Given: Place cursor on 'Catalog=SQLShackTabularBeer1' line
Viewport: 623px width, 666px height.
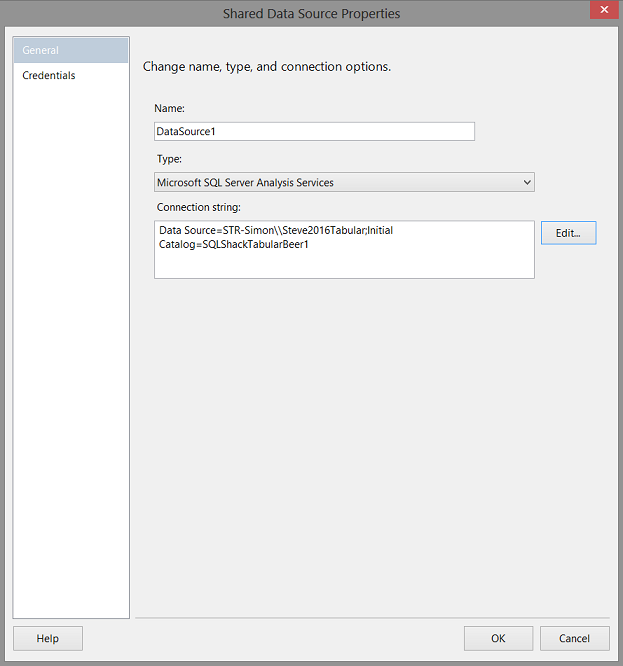Looking at the screenshot, I should coord(234,244).
